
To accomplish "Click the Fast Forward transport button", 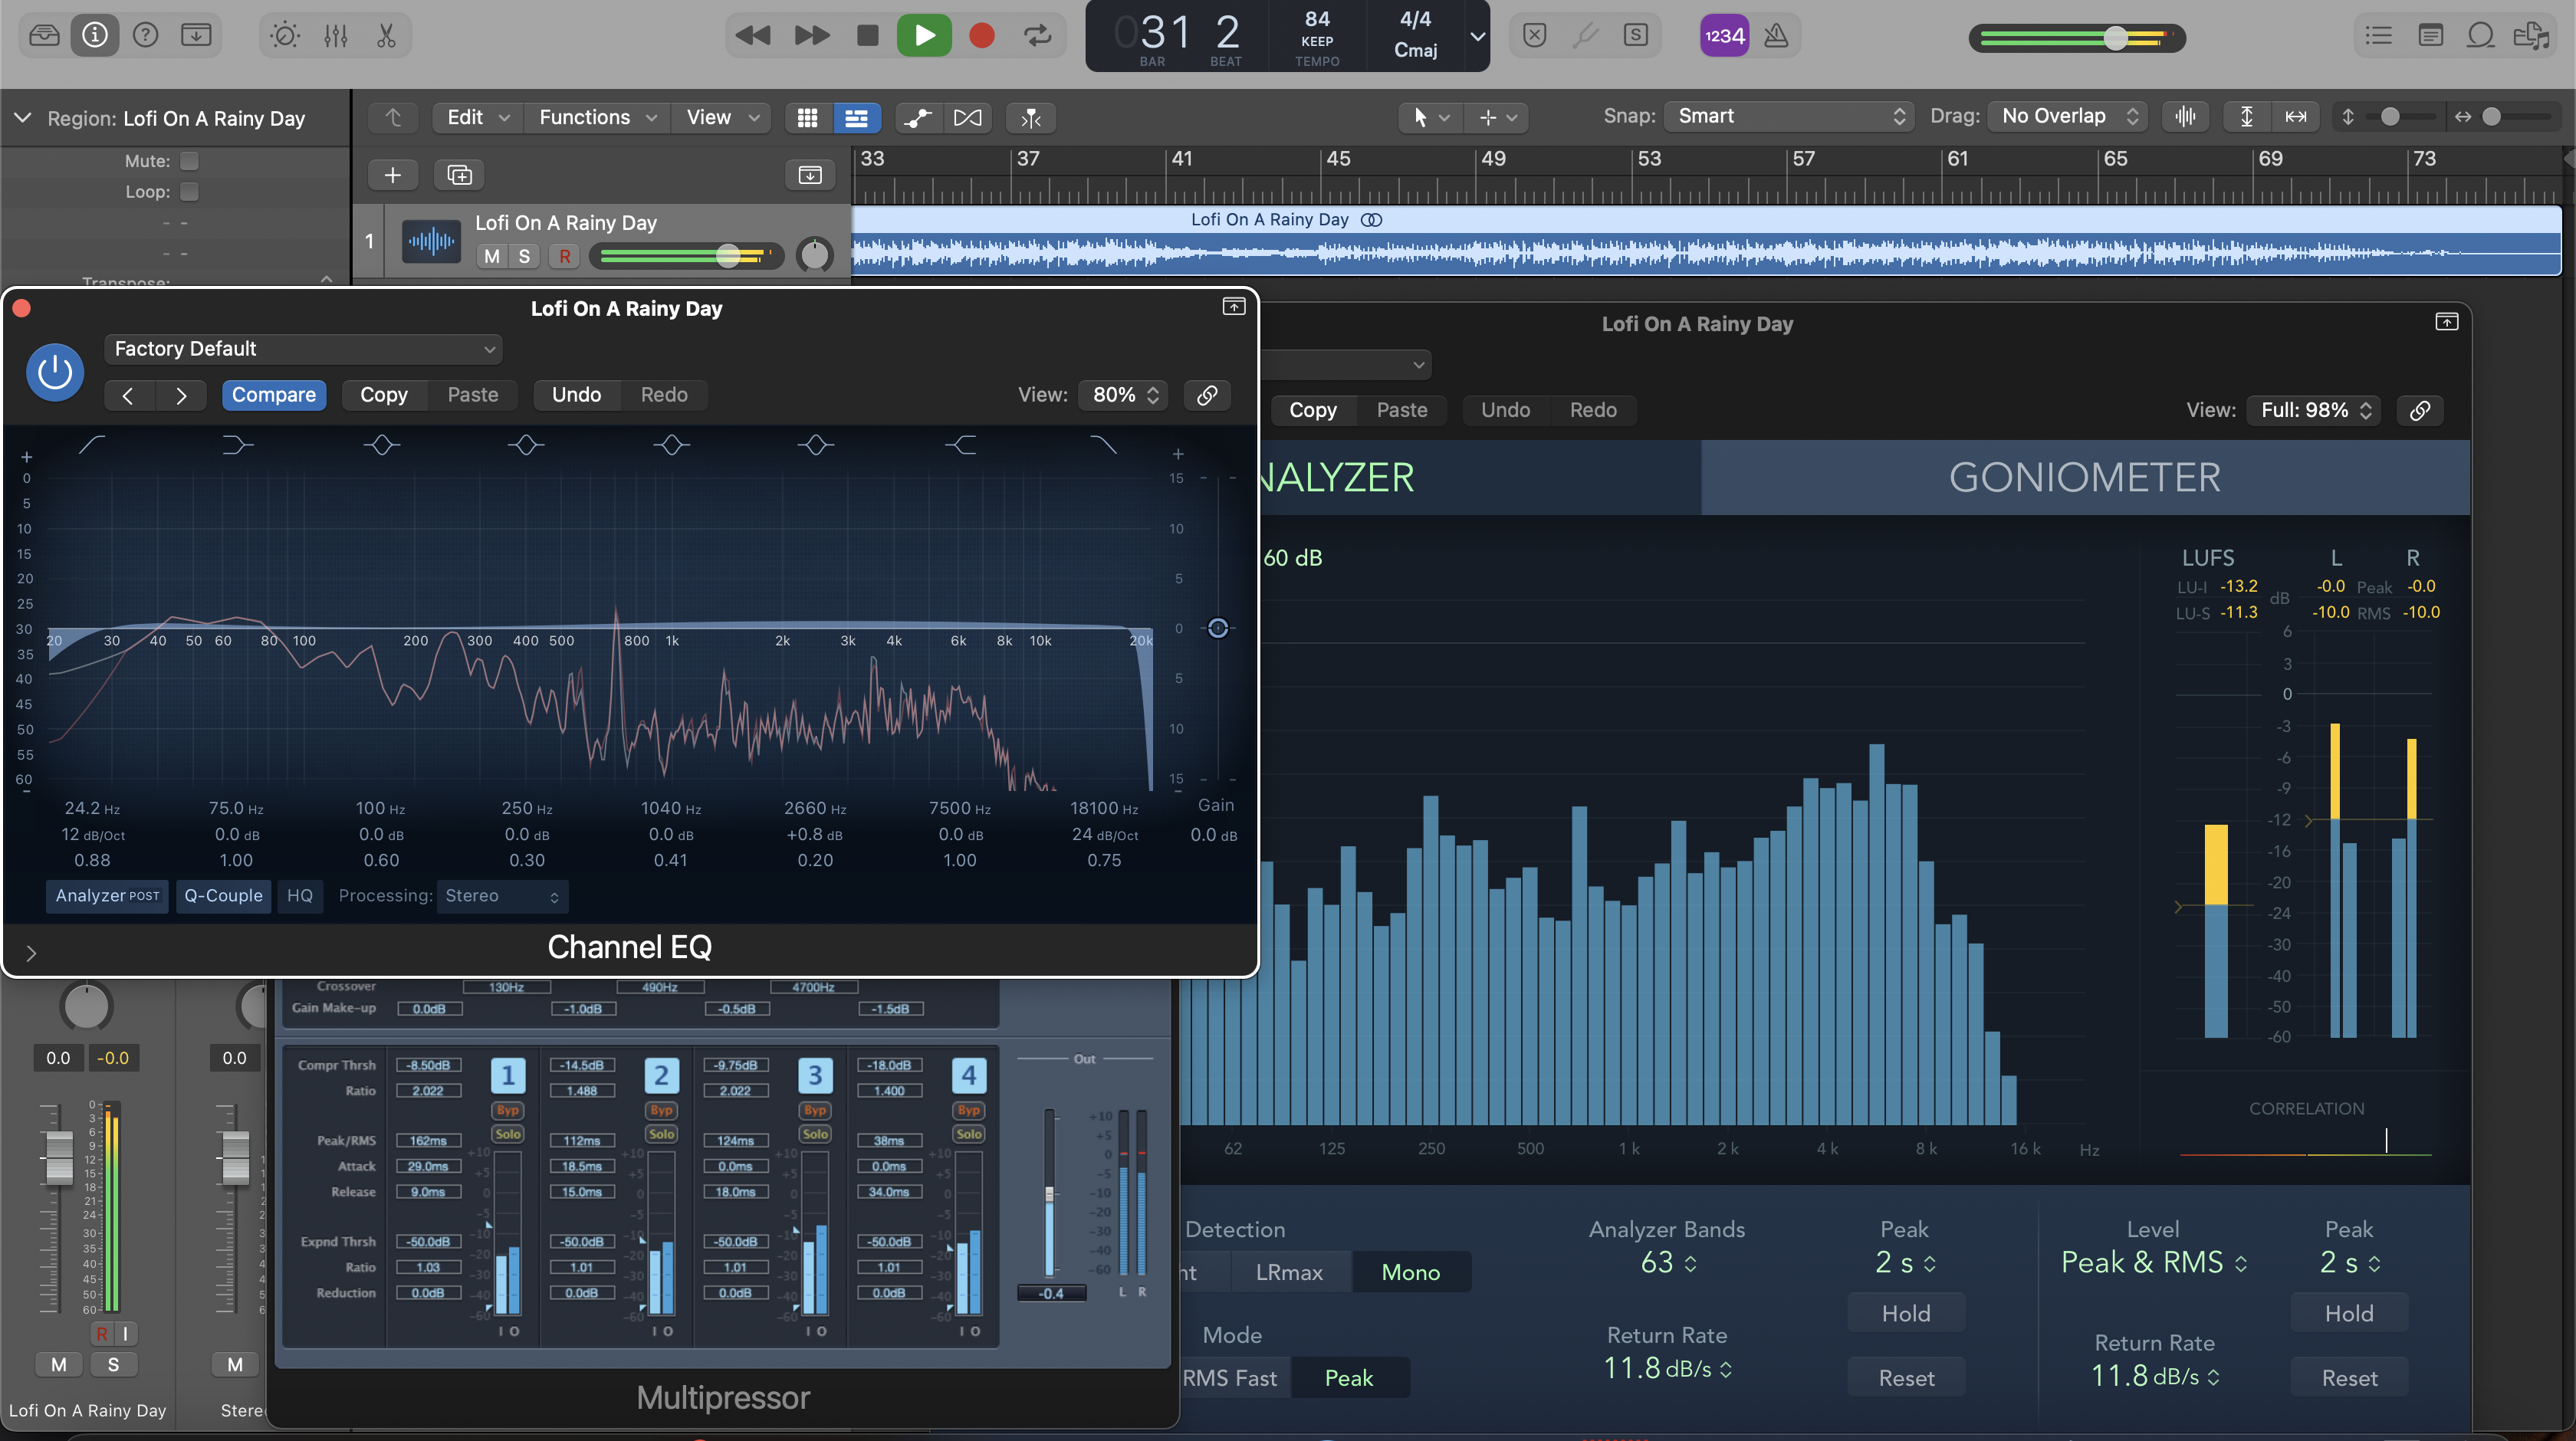I will (x=811, y=36).
